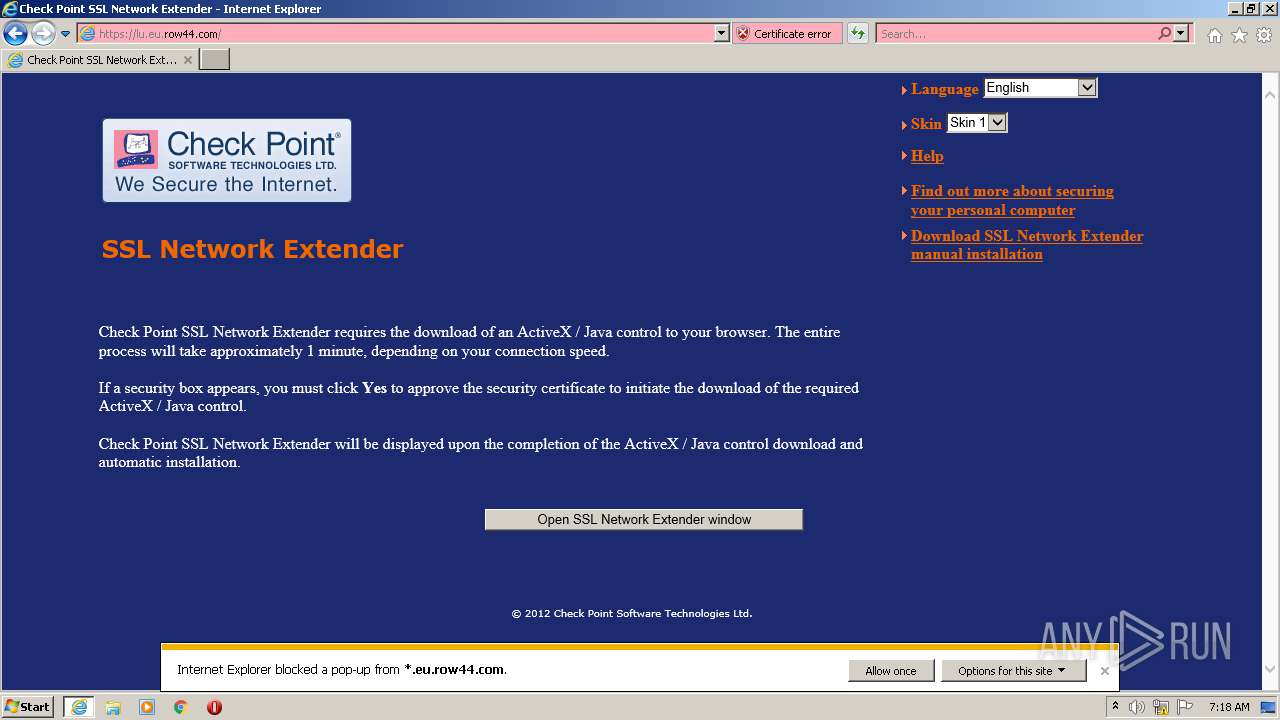Go to Home via the house icon
The image size is (1280, 720).
pyautogui.click(x=1214, y=35)
